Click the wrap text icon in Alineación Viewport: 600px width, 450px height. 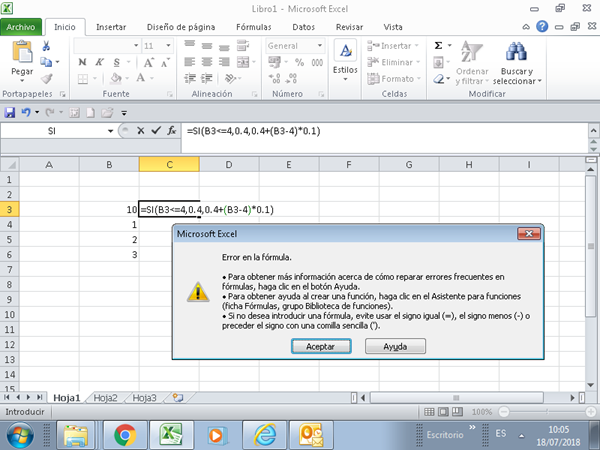243,46
